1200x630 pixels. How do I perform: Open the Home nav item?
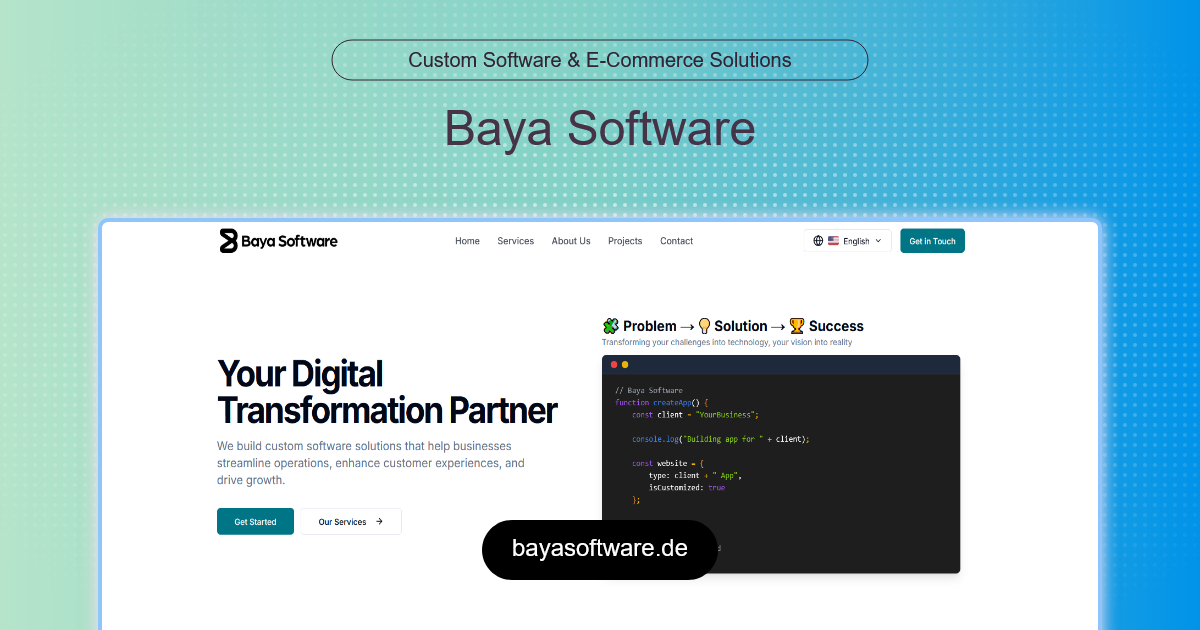coord(467,241)
